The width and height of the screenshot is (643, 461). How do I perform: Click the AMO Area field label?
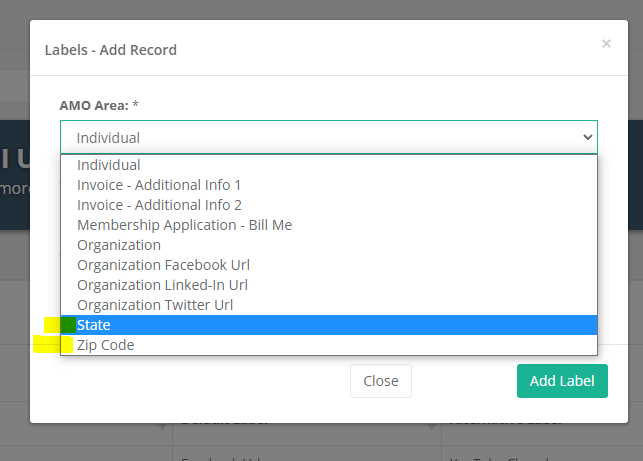click(99, 104)
